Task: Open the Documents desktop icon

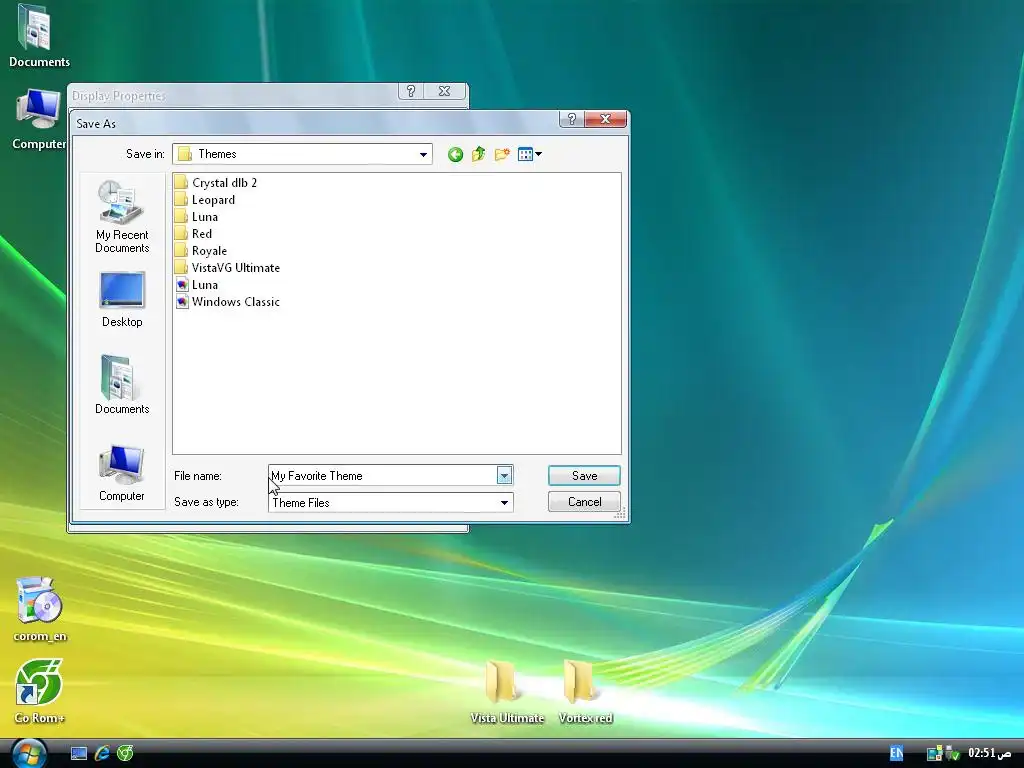Action: coord(39,36)
